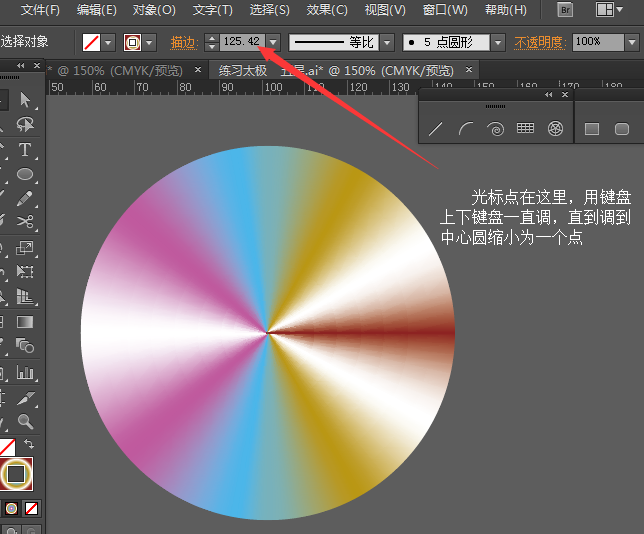Viewport: 644px width, 534px height.
Task: Swap fill and stroke colors
Action: click(29, 444)
